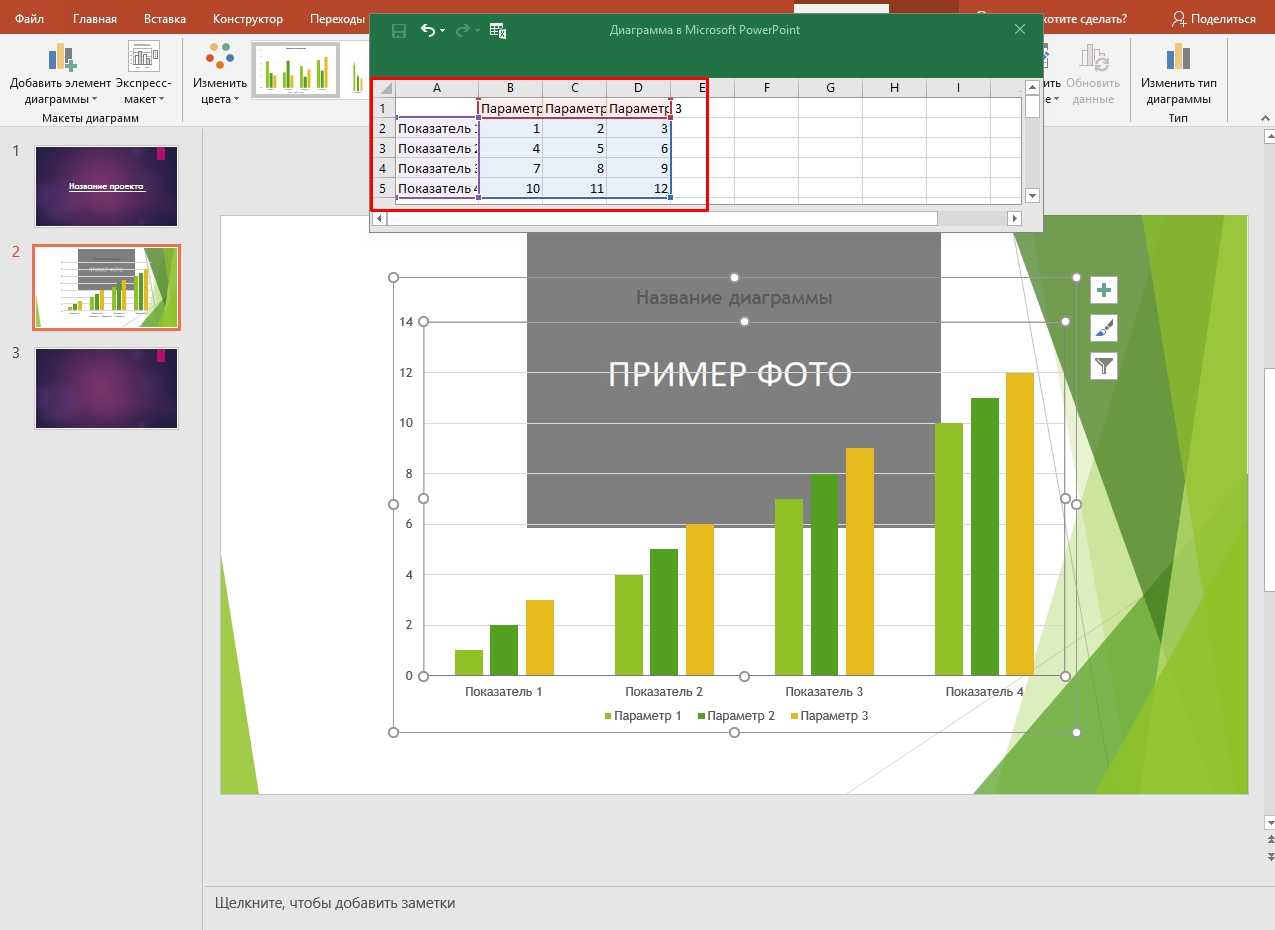1275x930 pixels.
Task: Select slide 1 thumbnail in the panel
Action: pyautogui.click(x=106, y=186)
